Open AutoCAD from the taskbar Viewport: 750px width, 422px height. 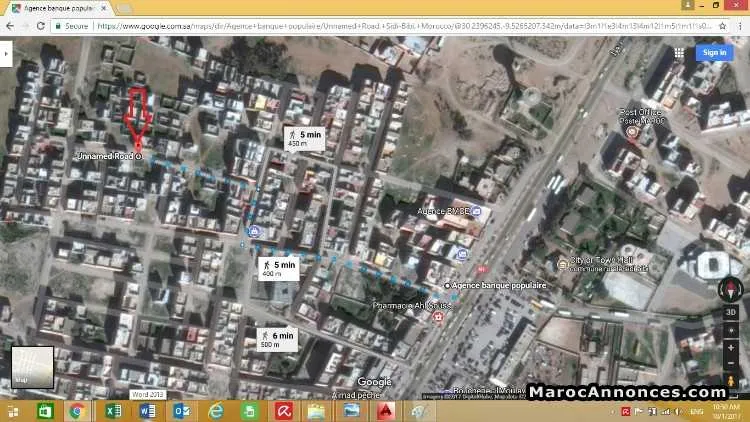point(386,411)
